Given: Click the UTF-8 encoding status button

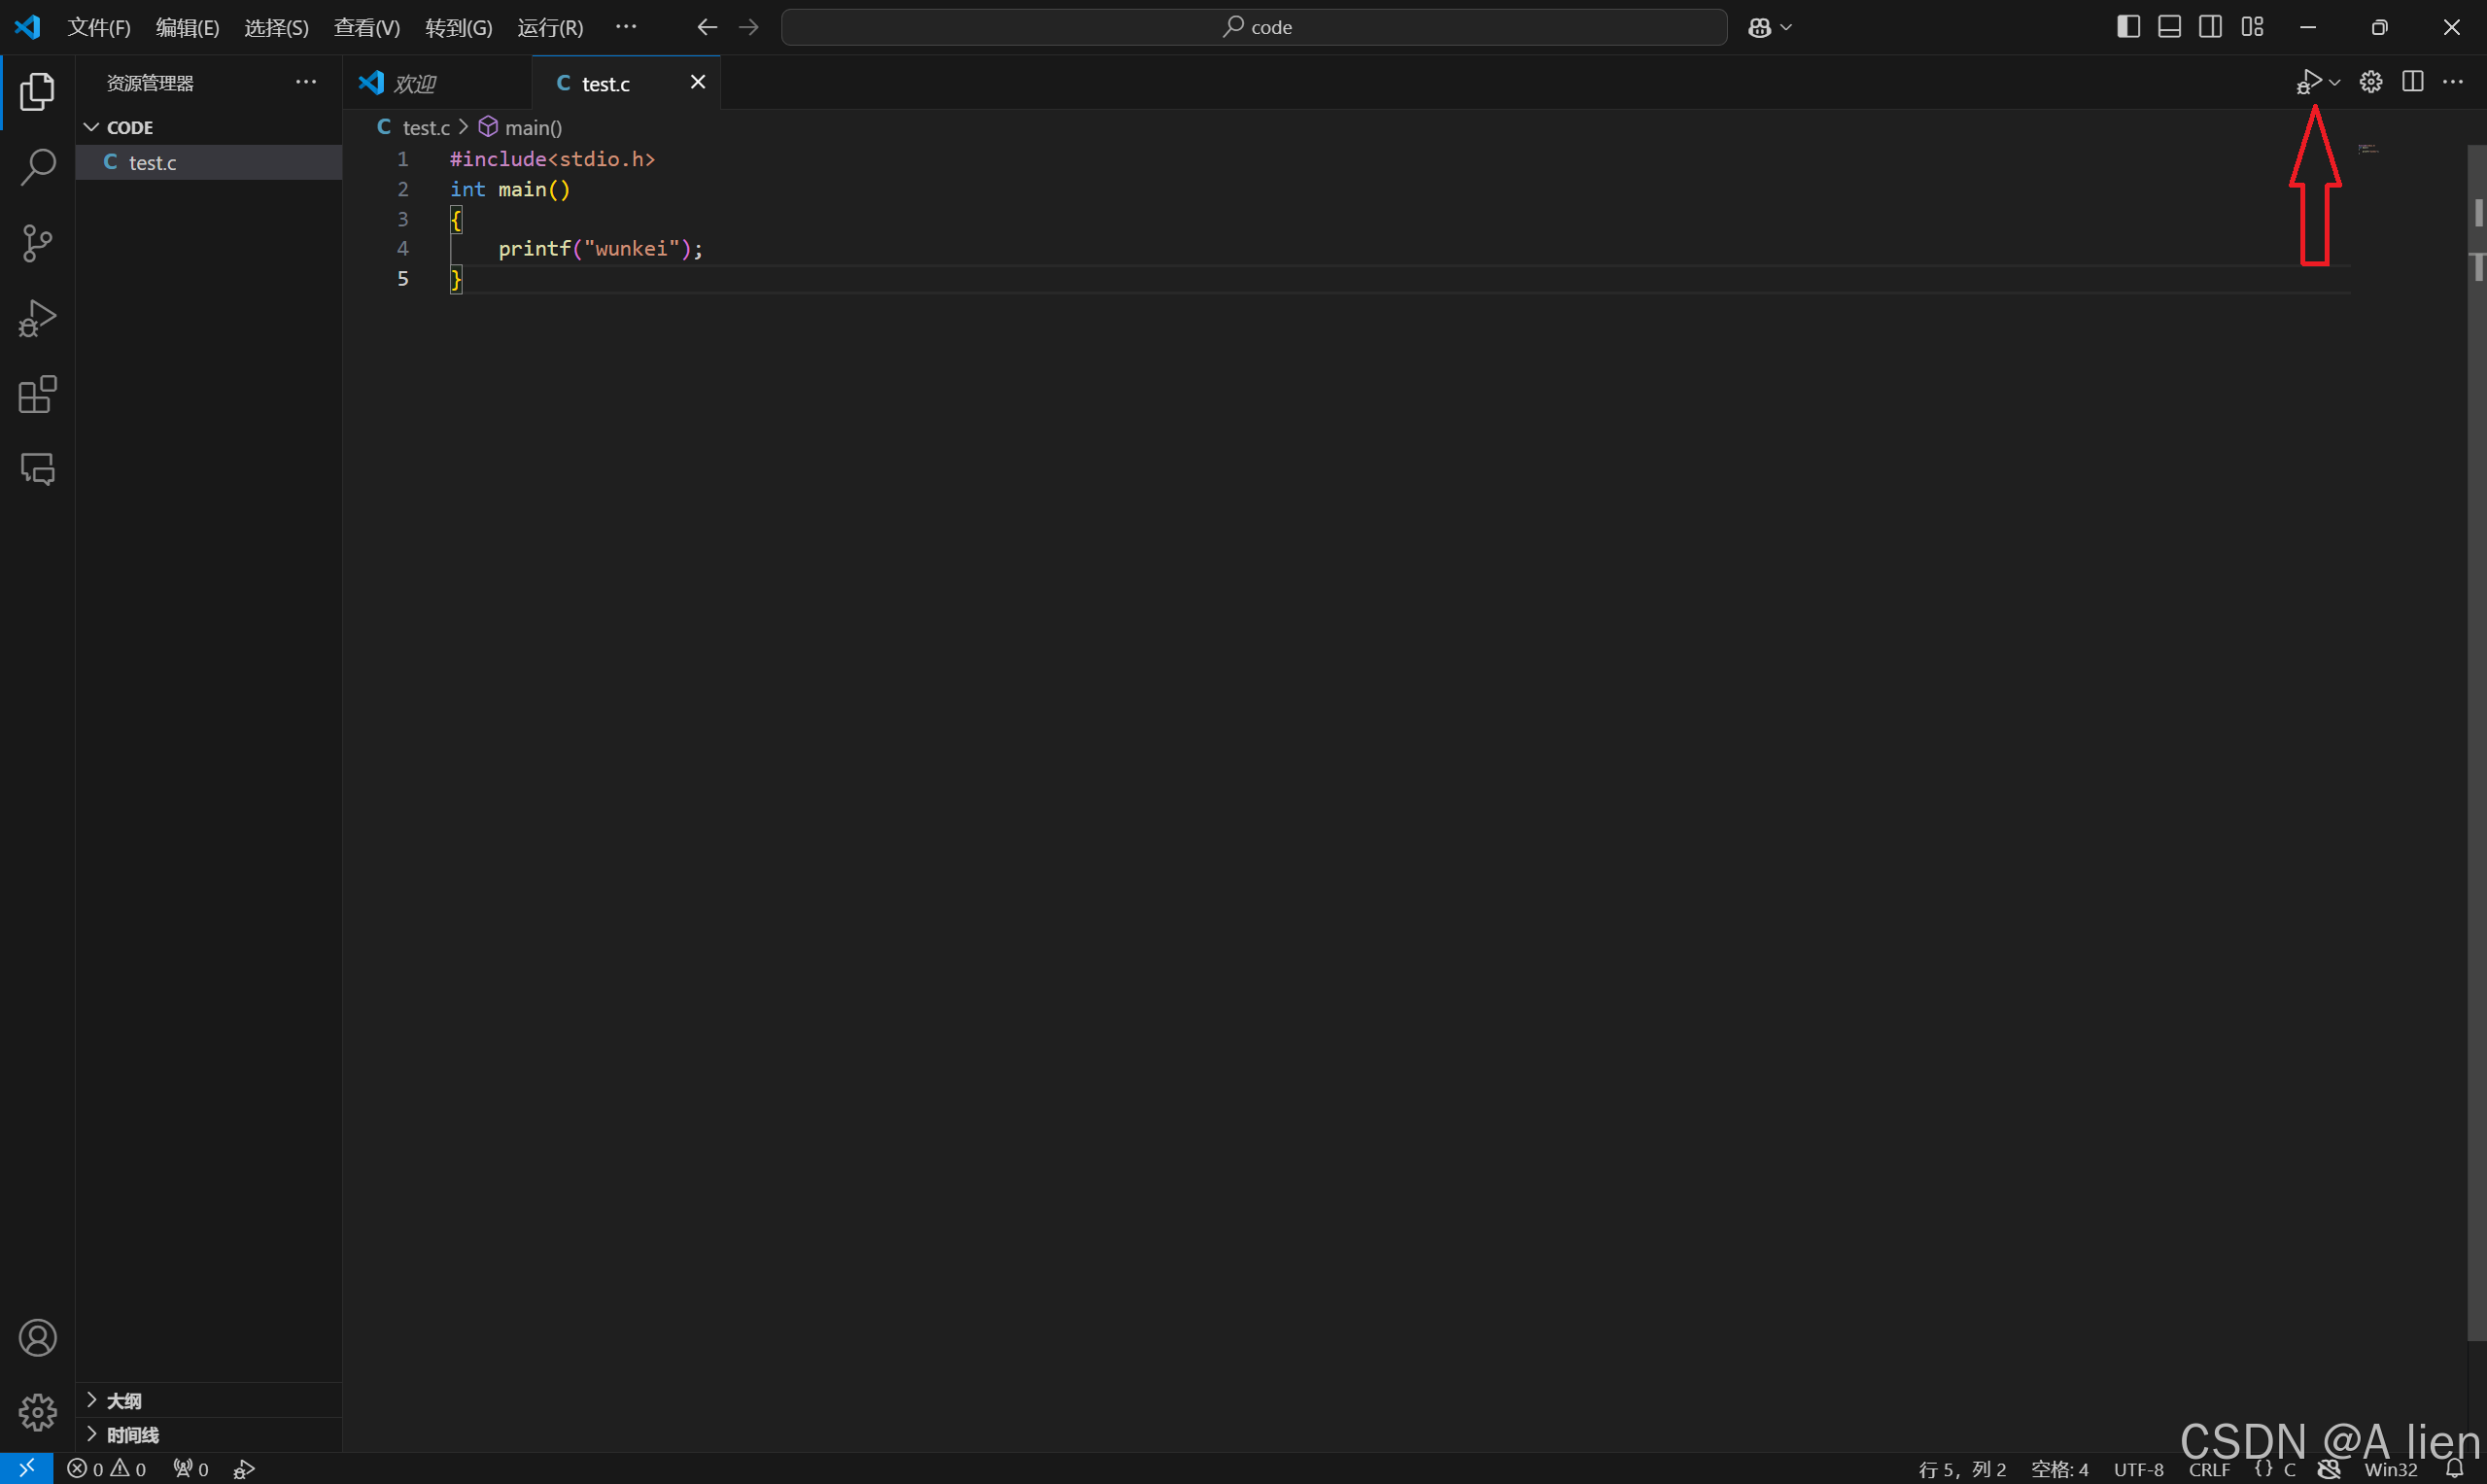Looking at the screenshot, I should point(2138,1469).
